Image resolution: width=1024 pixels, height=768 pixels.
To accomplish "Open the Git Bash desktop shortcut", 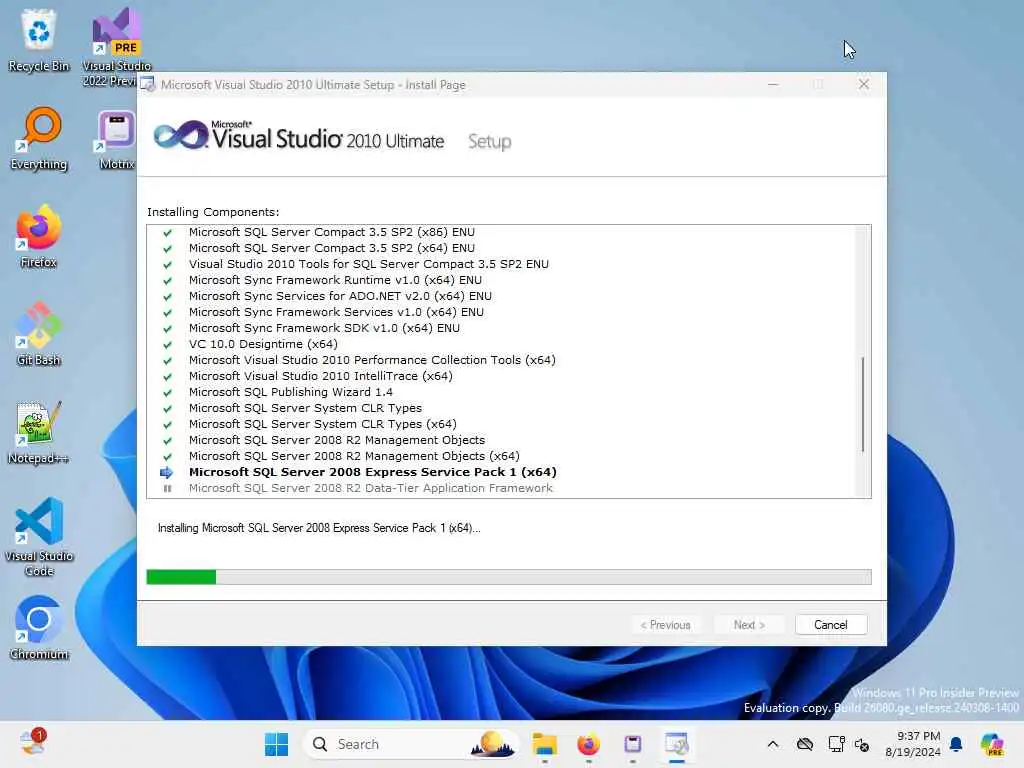I will [39, 334].
